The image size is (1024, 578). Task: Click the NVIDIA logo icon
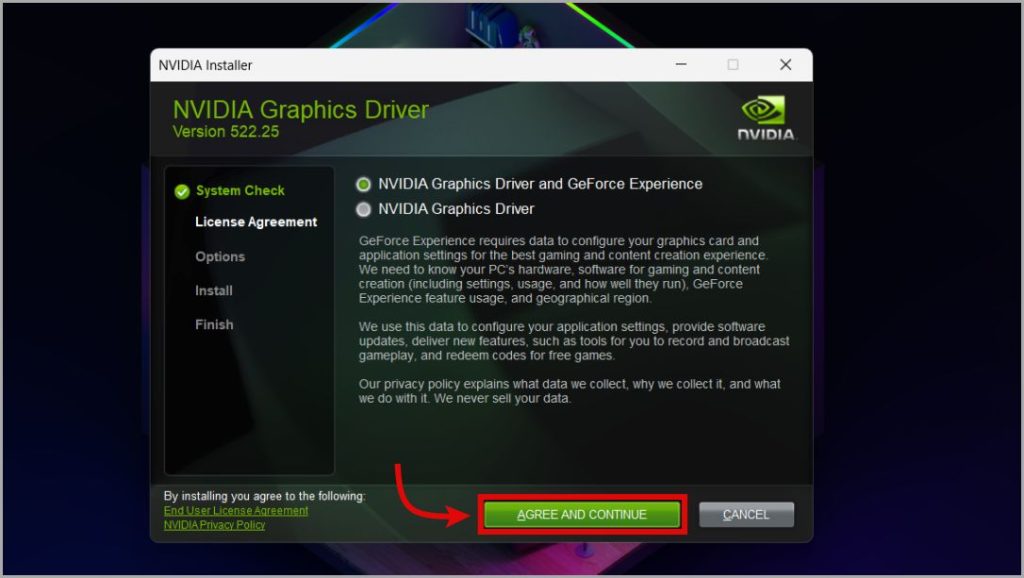click(765, 118)
